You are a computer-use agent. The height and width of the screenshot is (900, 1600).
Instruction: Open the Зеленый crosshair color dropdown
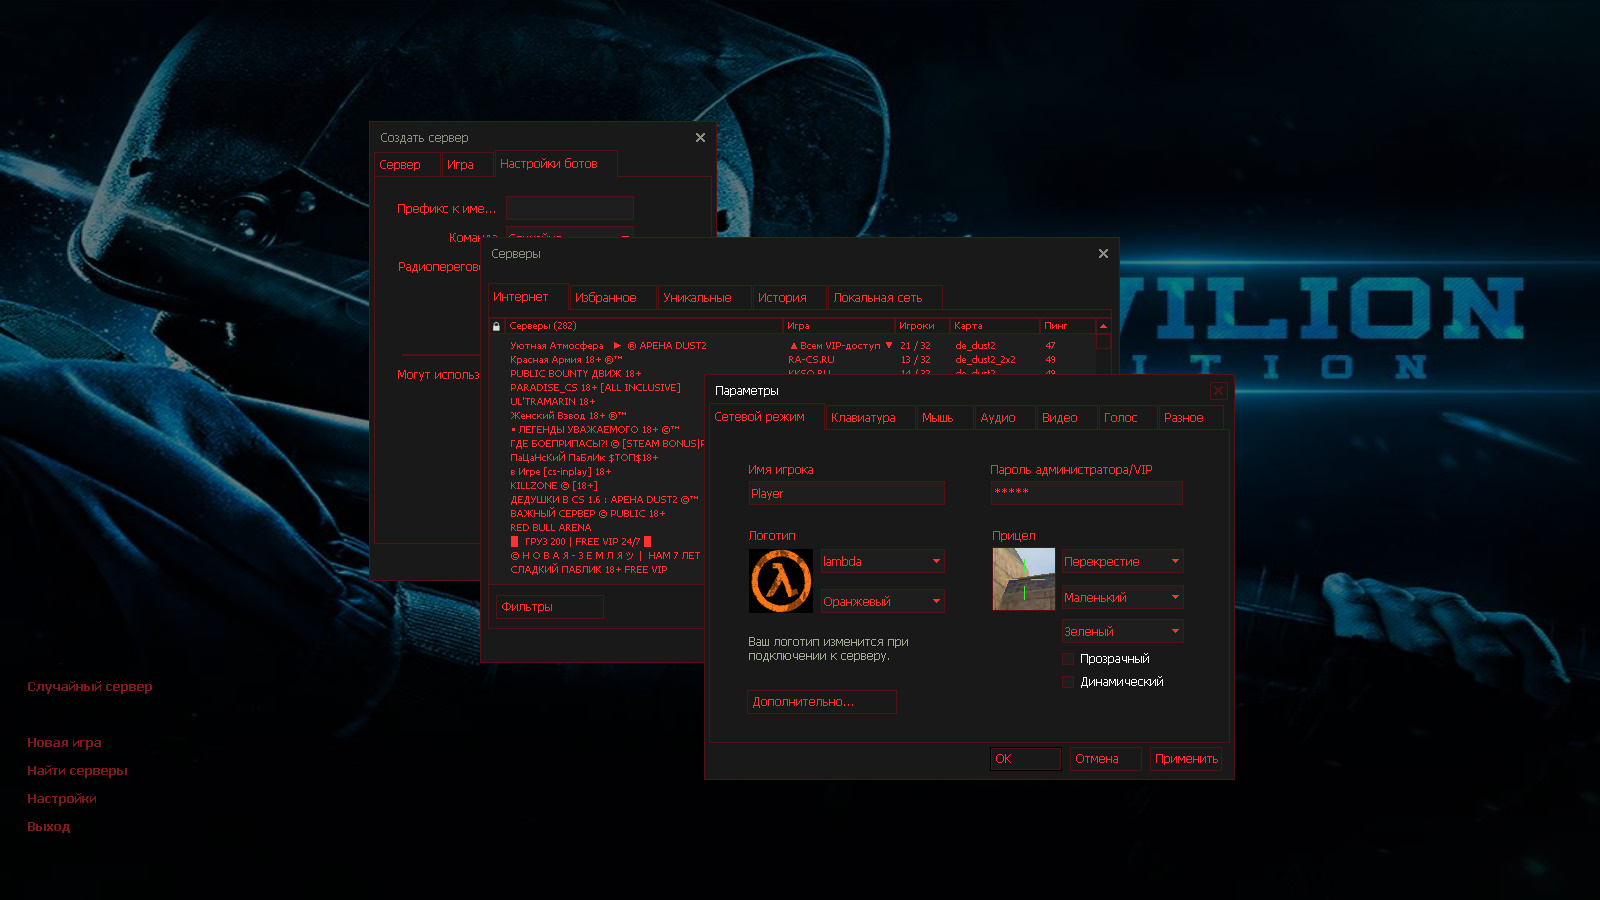1122,632
